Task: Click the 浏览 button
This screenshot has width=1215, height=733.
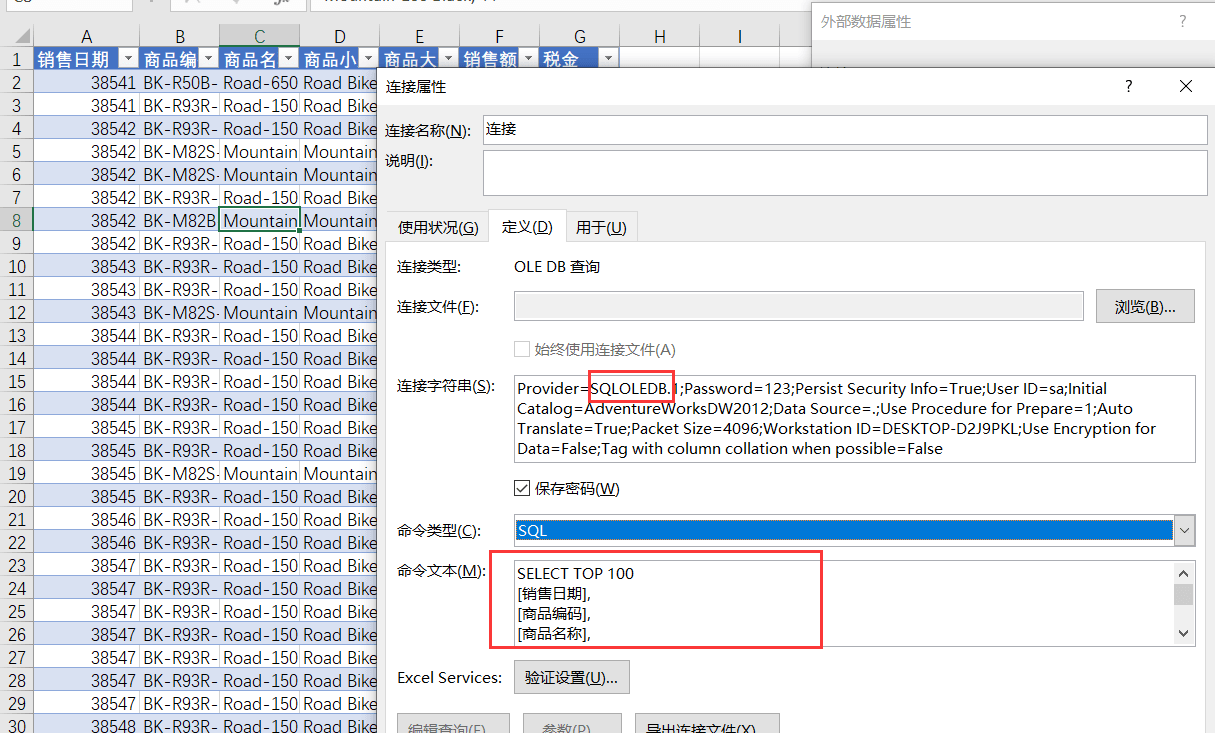Action: (x=1145, y=307)
